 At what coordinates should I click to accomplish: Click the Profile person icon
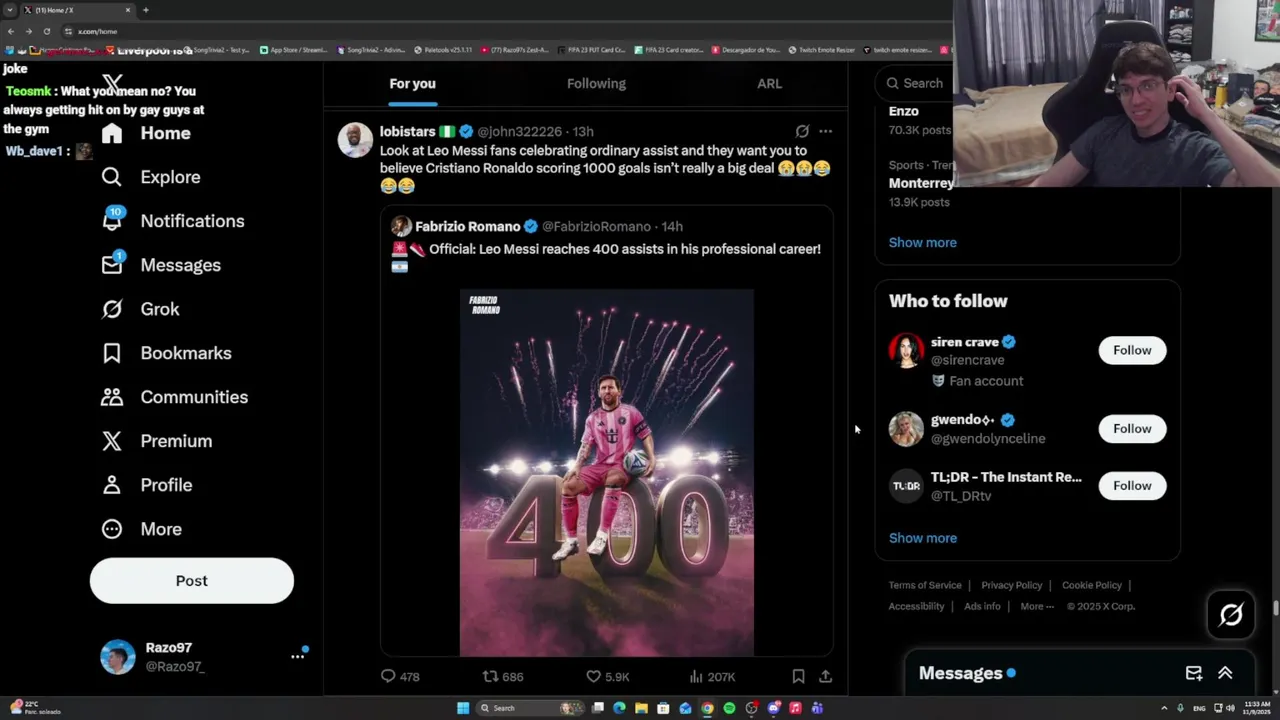coord(112,485)
